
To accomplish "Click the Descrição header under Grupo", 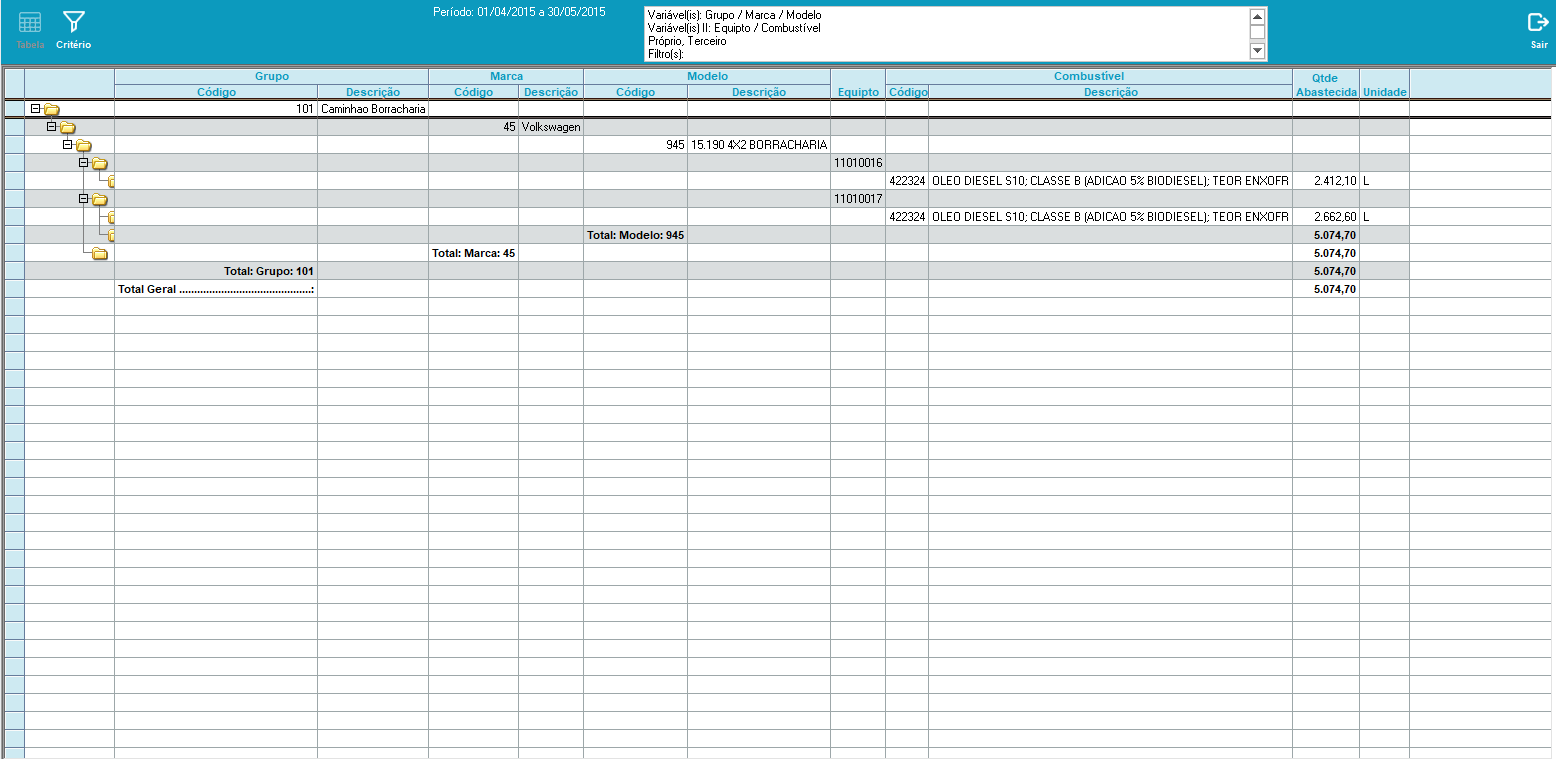I will tap(373, 92).
